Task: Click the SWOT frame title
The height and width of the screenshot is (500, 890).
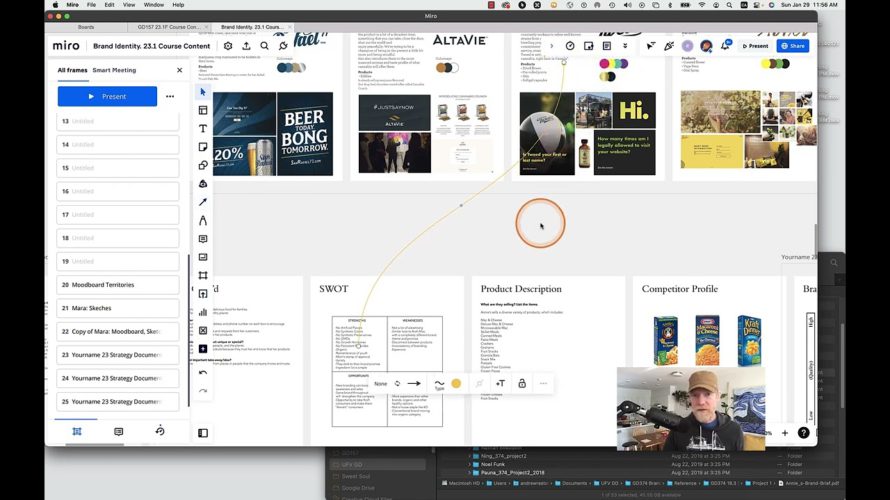Action: [x=334, y=289]
